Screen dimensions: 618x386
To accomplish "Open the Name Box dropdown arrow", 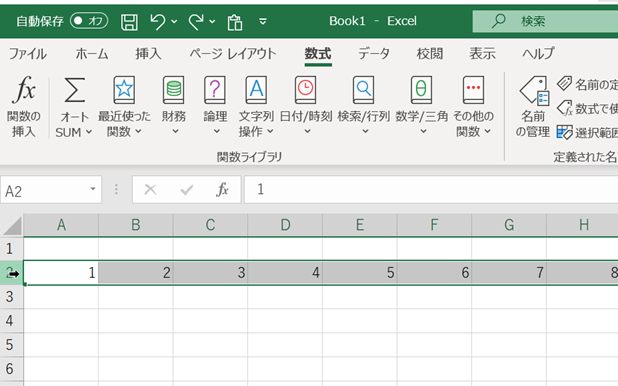I will pos(93,189).
